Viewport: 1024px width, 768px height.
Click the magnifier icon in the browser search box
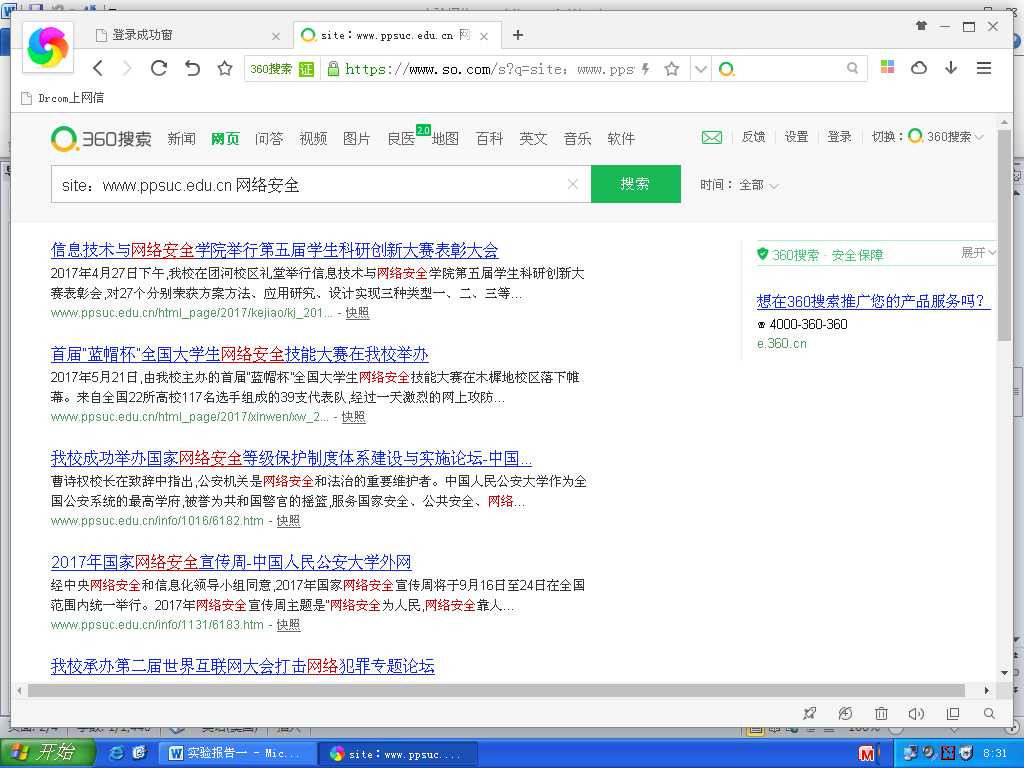[x=852, y=68]
